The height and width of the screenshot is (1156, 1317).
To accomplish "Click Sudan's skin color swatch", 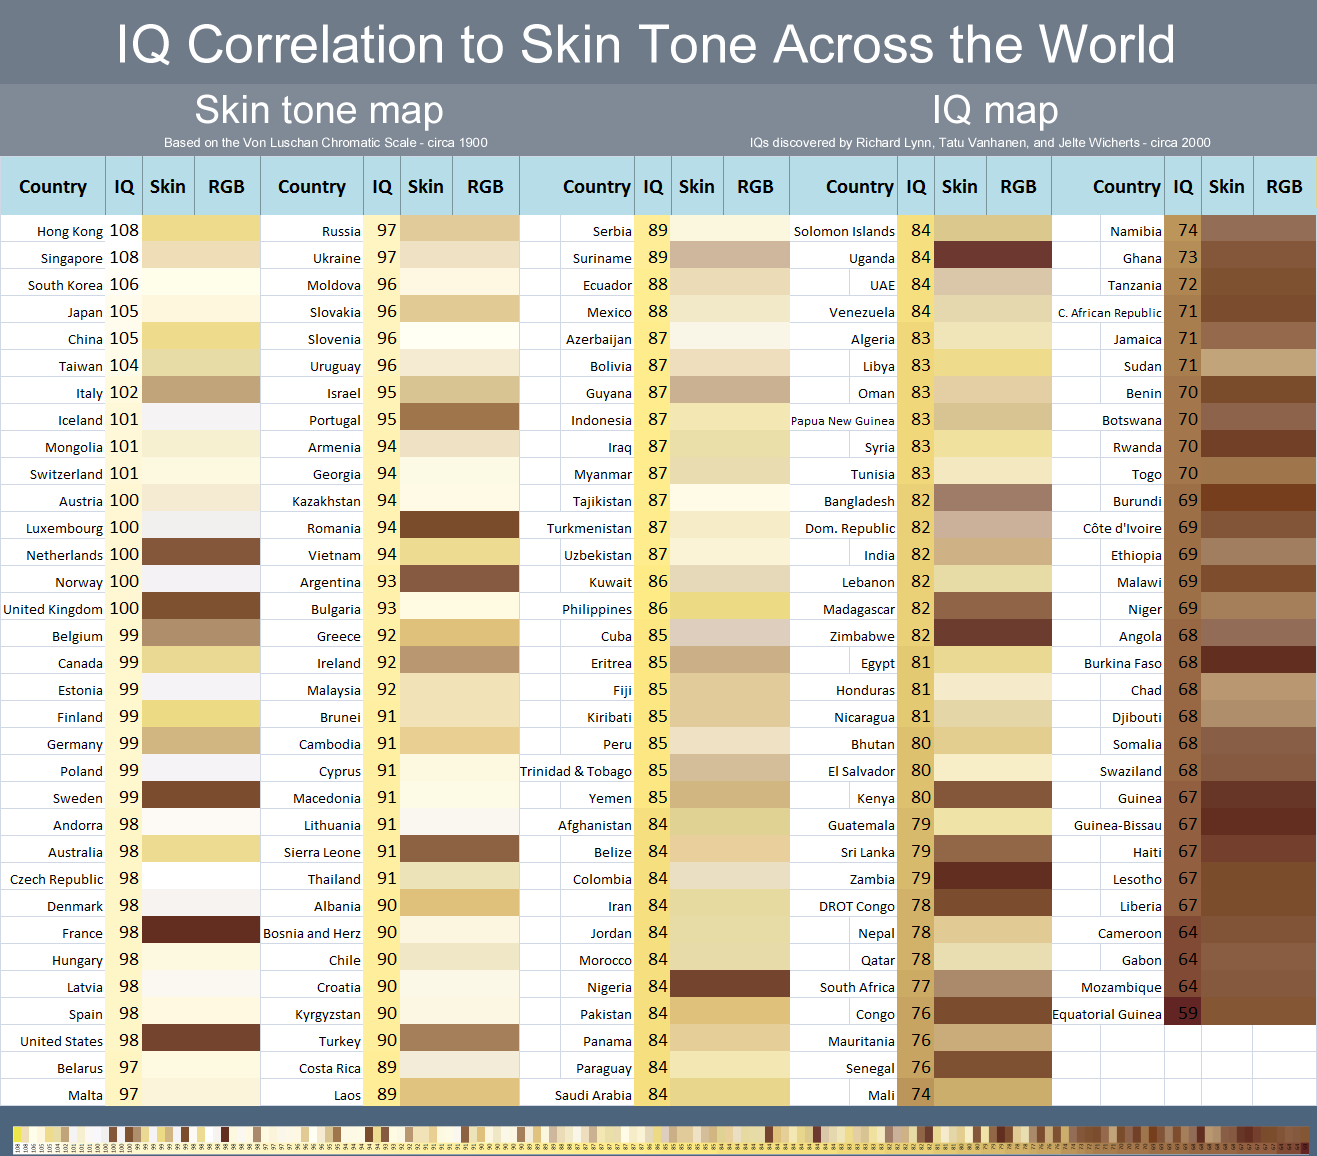I will click(1259, 365).
